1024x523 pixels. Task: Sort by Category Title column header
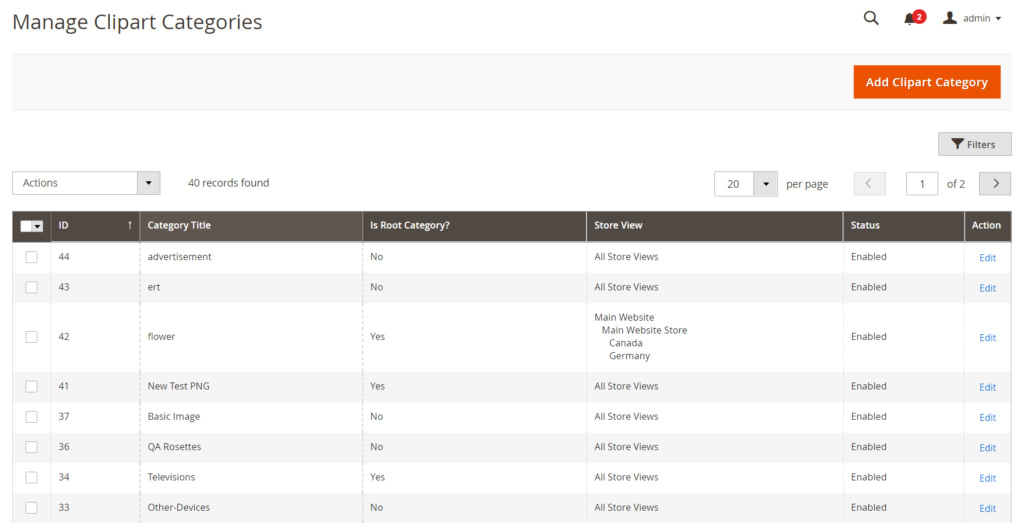(180, 226)
